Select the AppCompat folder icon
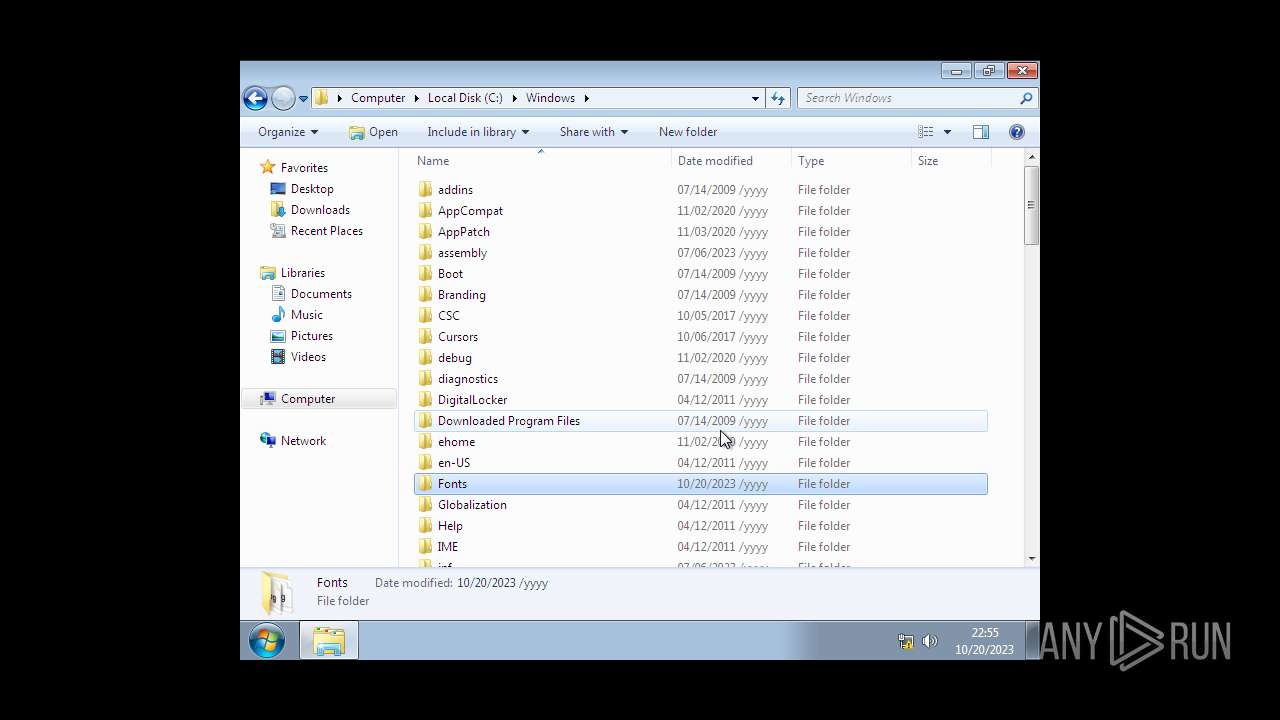The width and height of the screenshot is (1280, 720). coord(425,211)
